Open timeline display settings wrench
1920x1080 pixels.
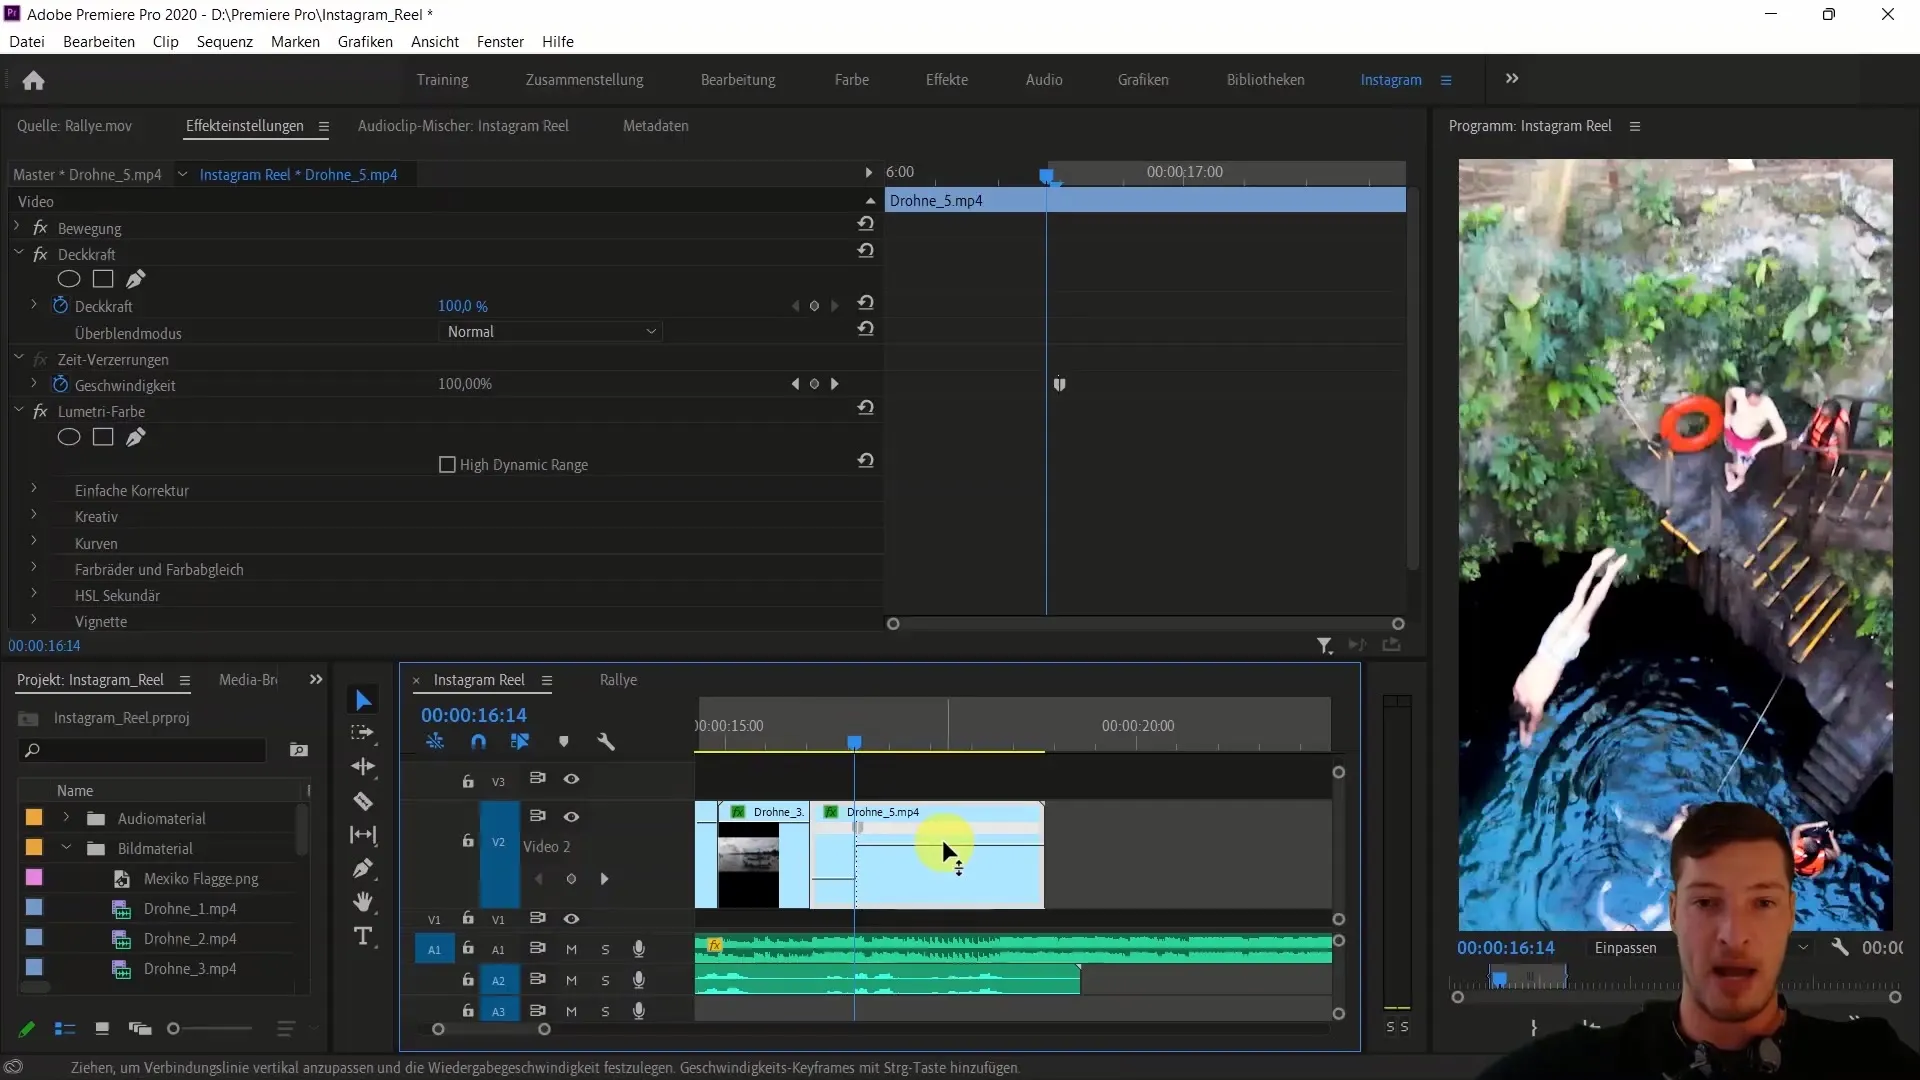point(606,742)
